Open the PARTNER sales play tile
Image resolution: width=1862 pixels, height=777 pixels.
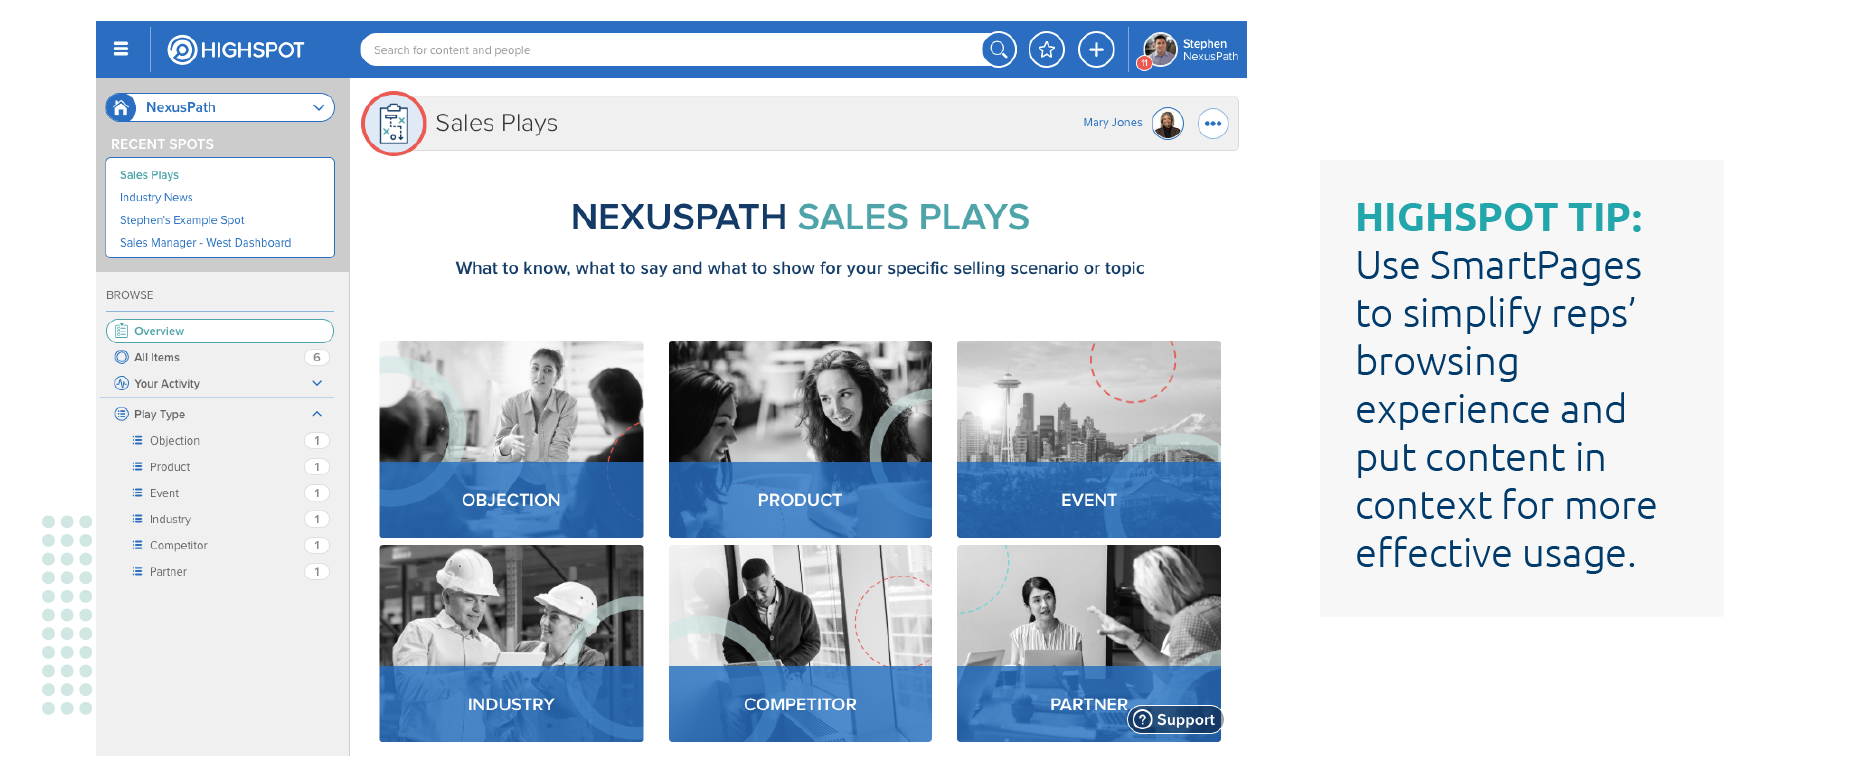coord(1089,643)
